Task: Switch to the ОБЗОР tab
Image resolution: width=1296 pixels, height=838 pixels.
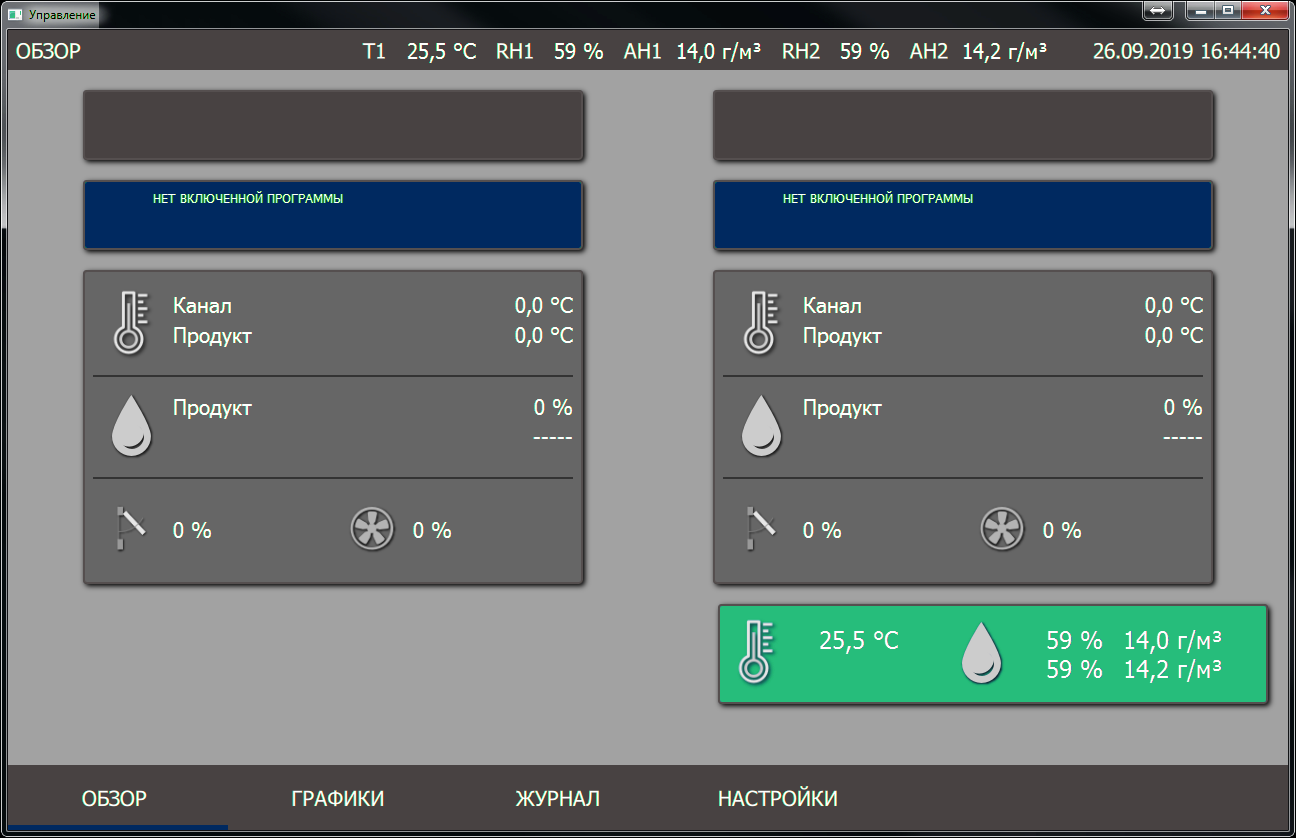Action: point(114,799)
